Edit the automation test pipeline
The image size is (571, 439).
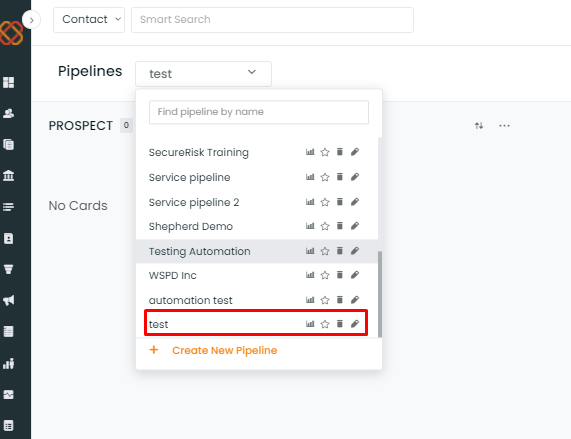click(355, 300)
